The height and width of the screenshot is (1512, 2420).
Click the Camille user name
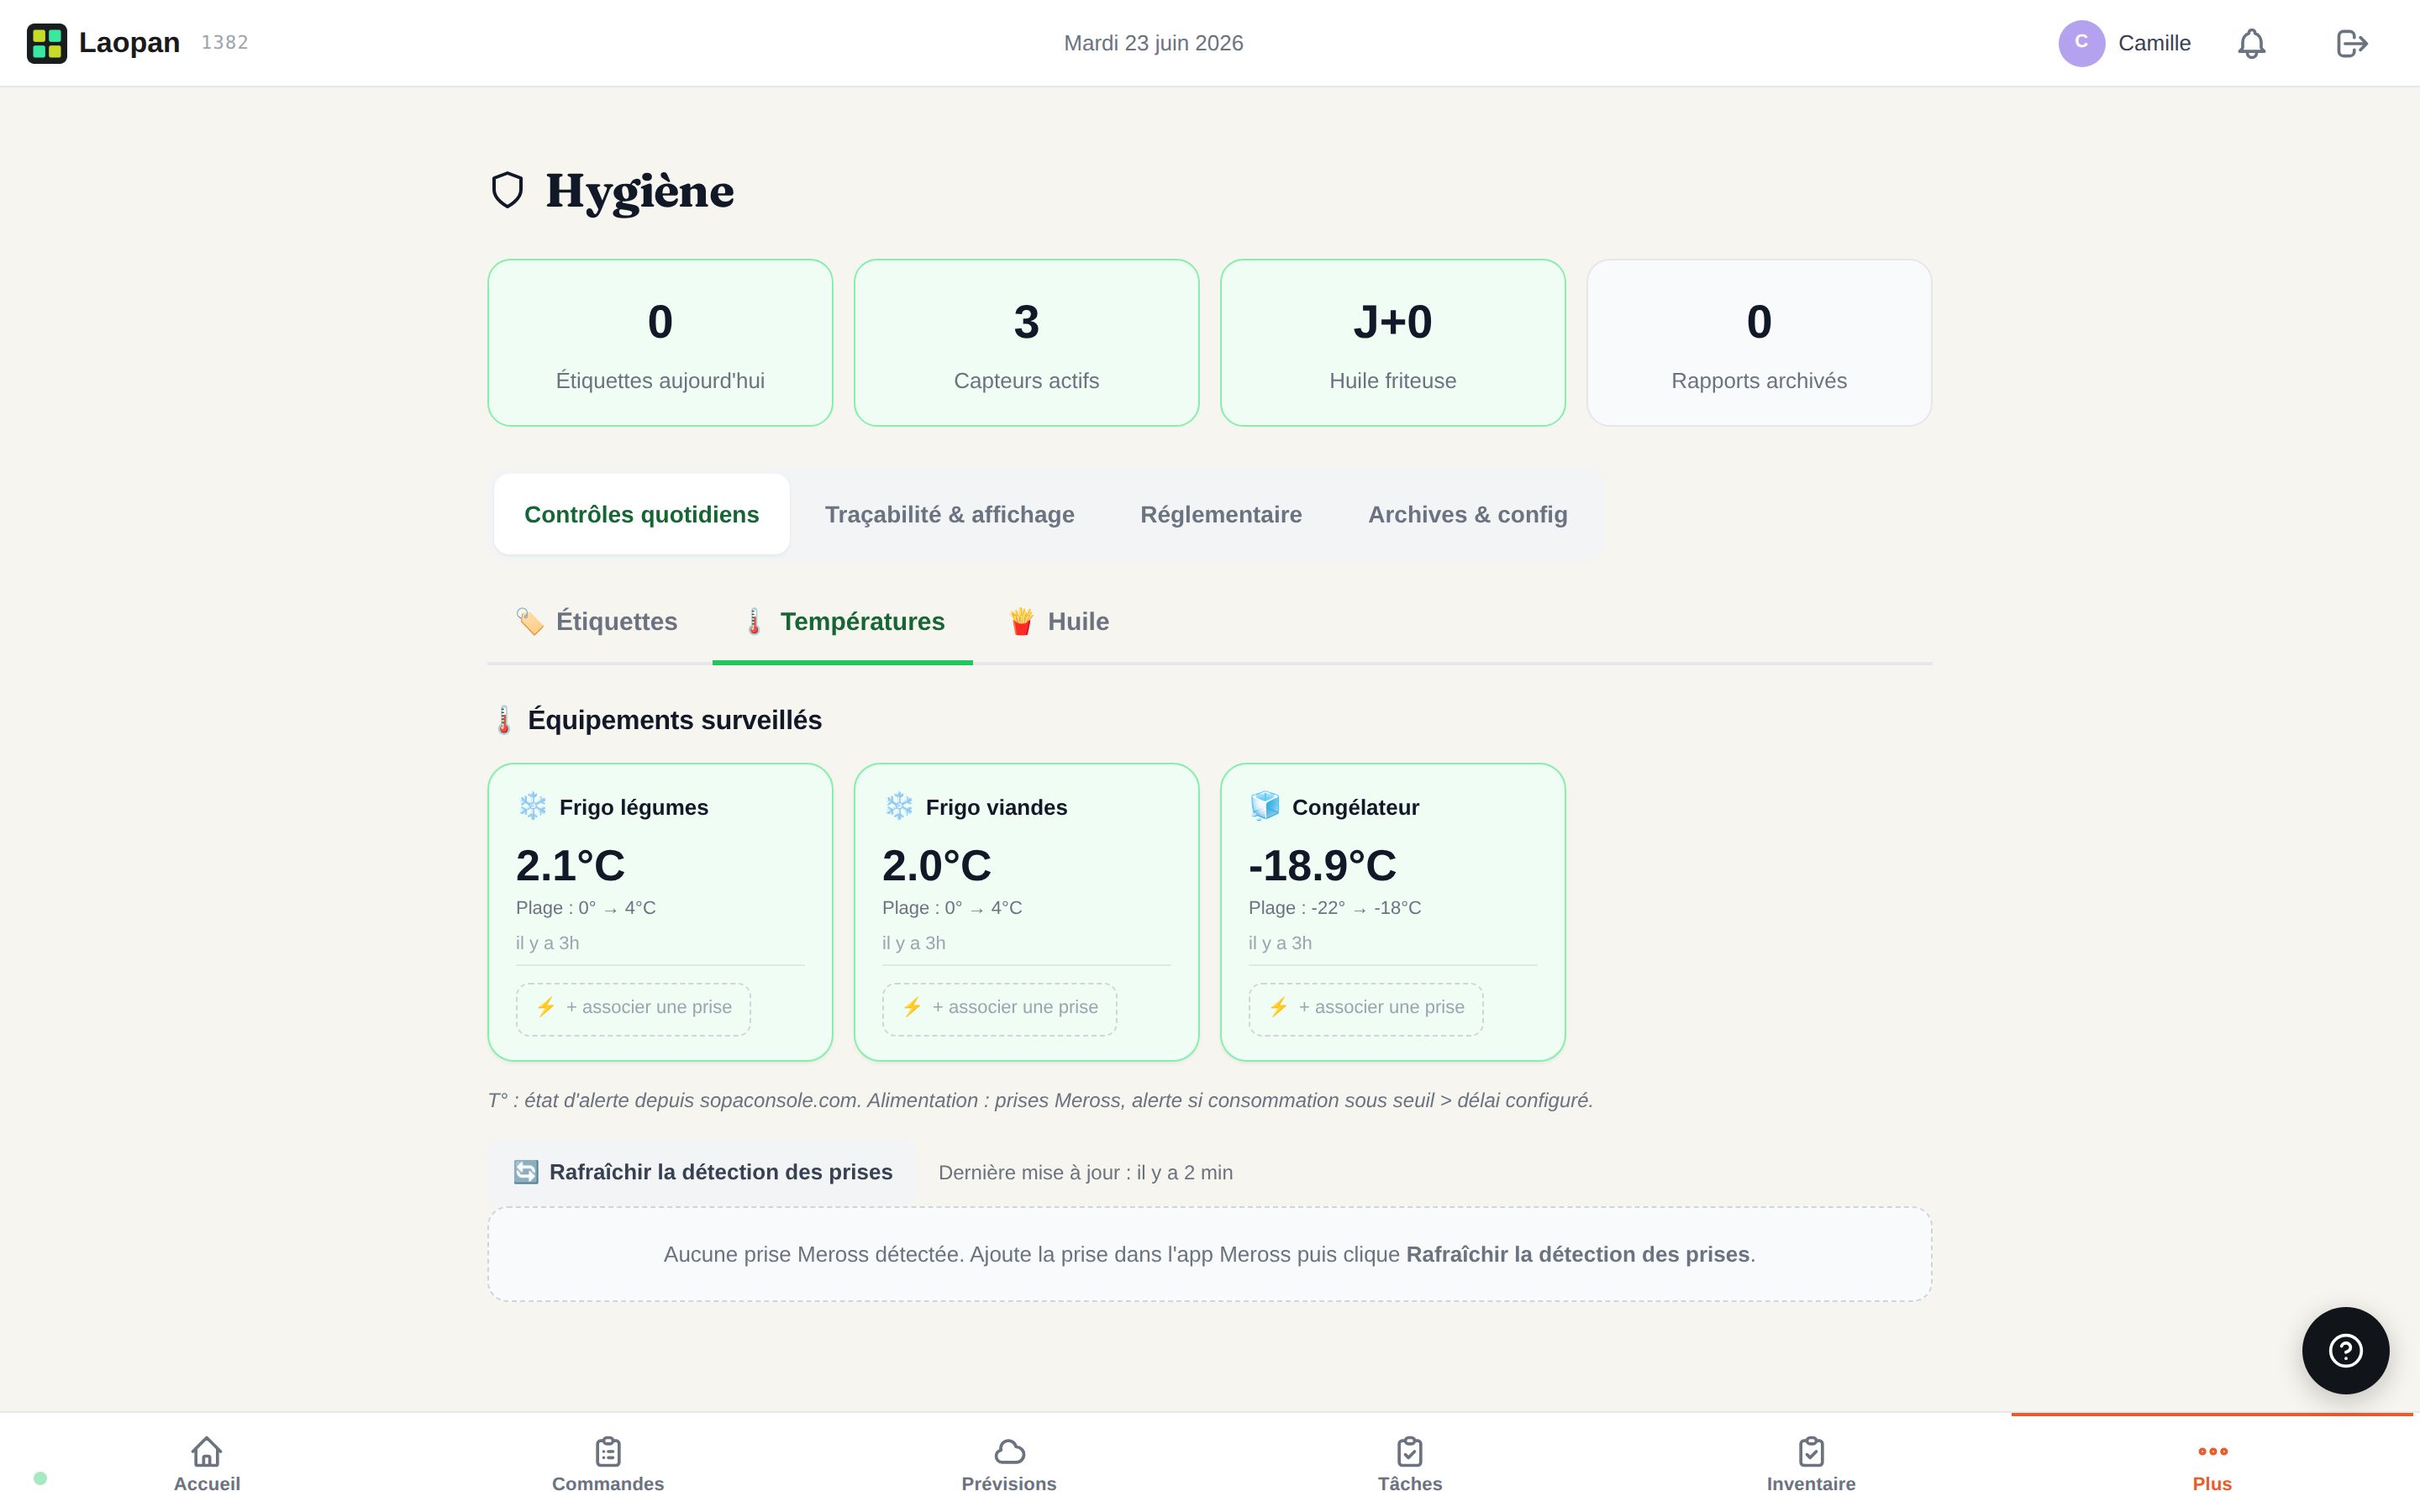pos(2154,43)
